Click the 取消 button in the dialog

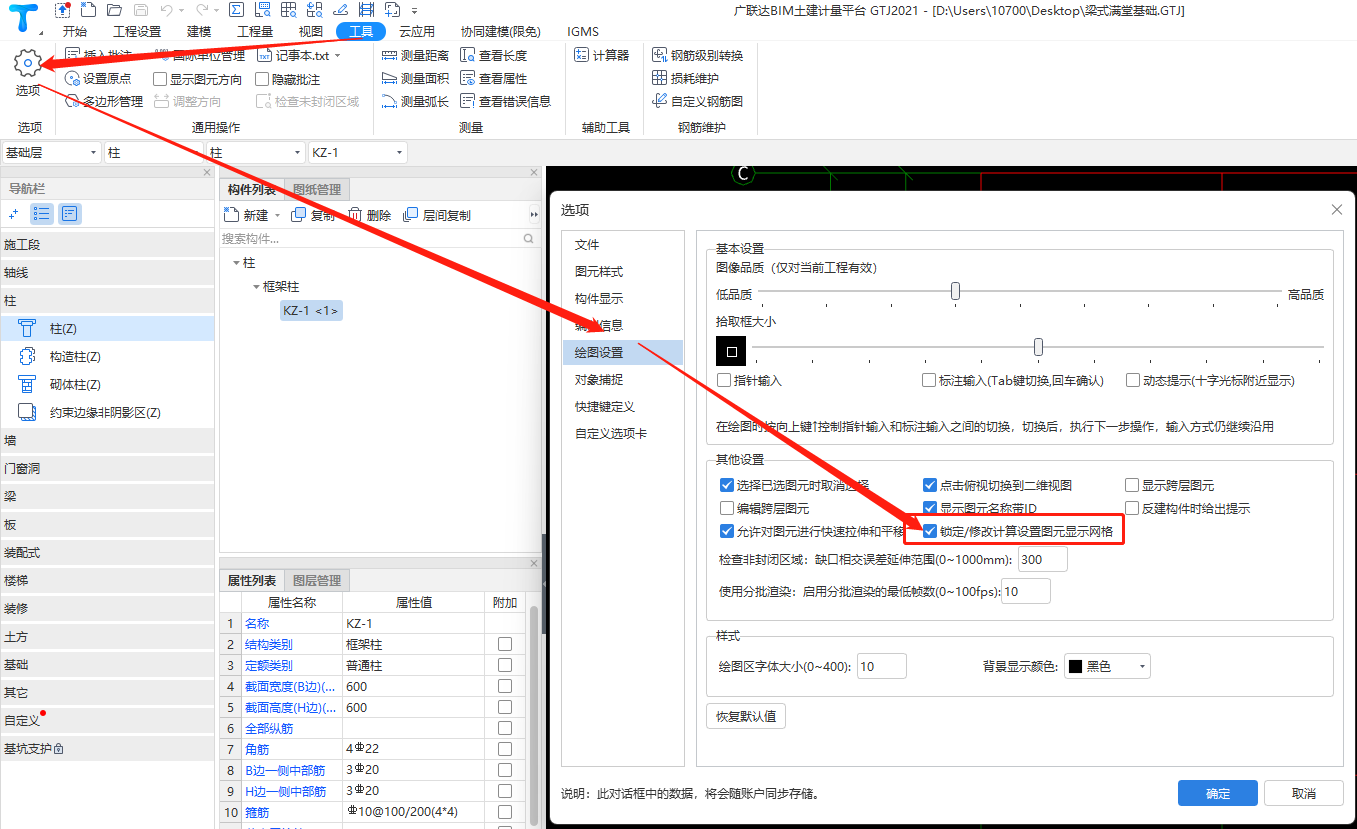coord(1304,793)
